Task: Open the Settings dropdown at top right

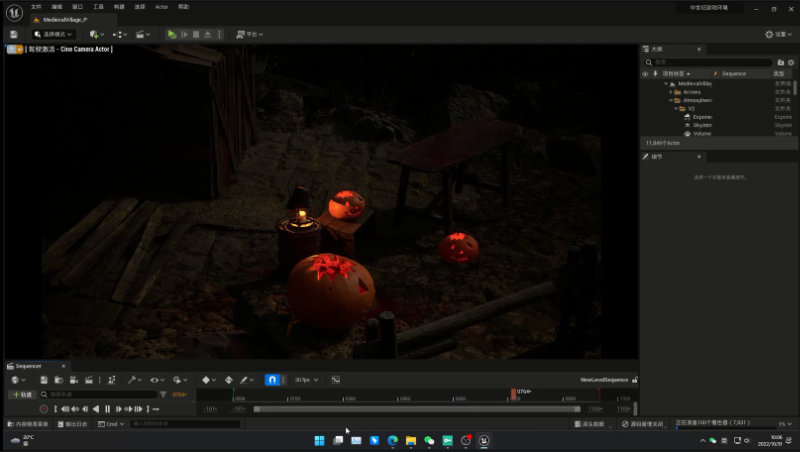Action: coord(778,34)
